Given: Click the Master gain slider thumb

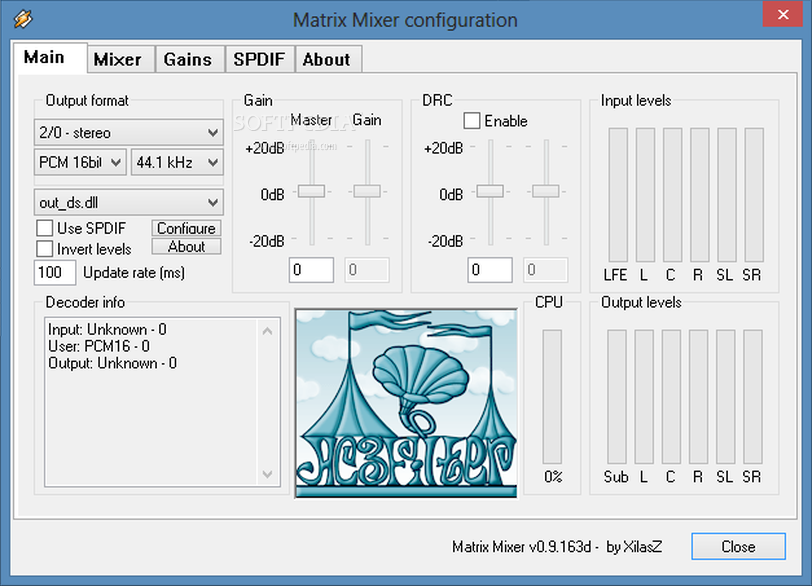Looking at the screenshot, I should click(x=311, y=191).
